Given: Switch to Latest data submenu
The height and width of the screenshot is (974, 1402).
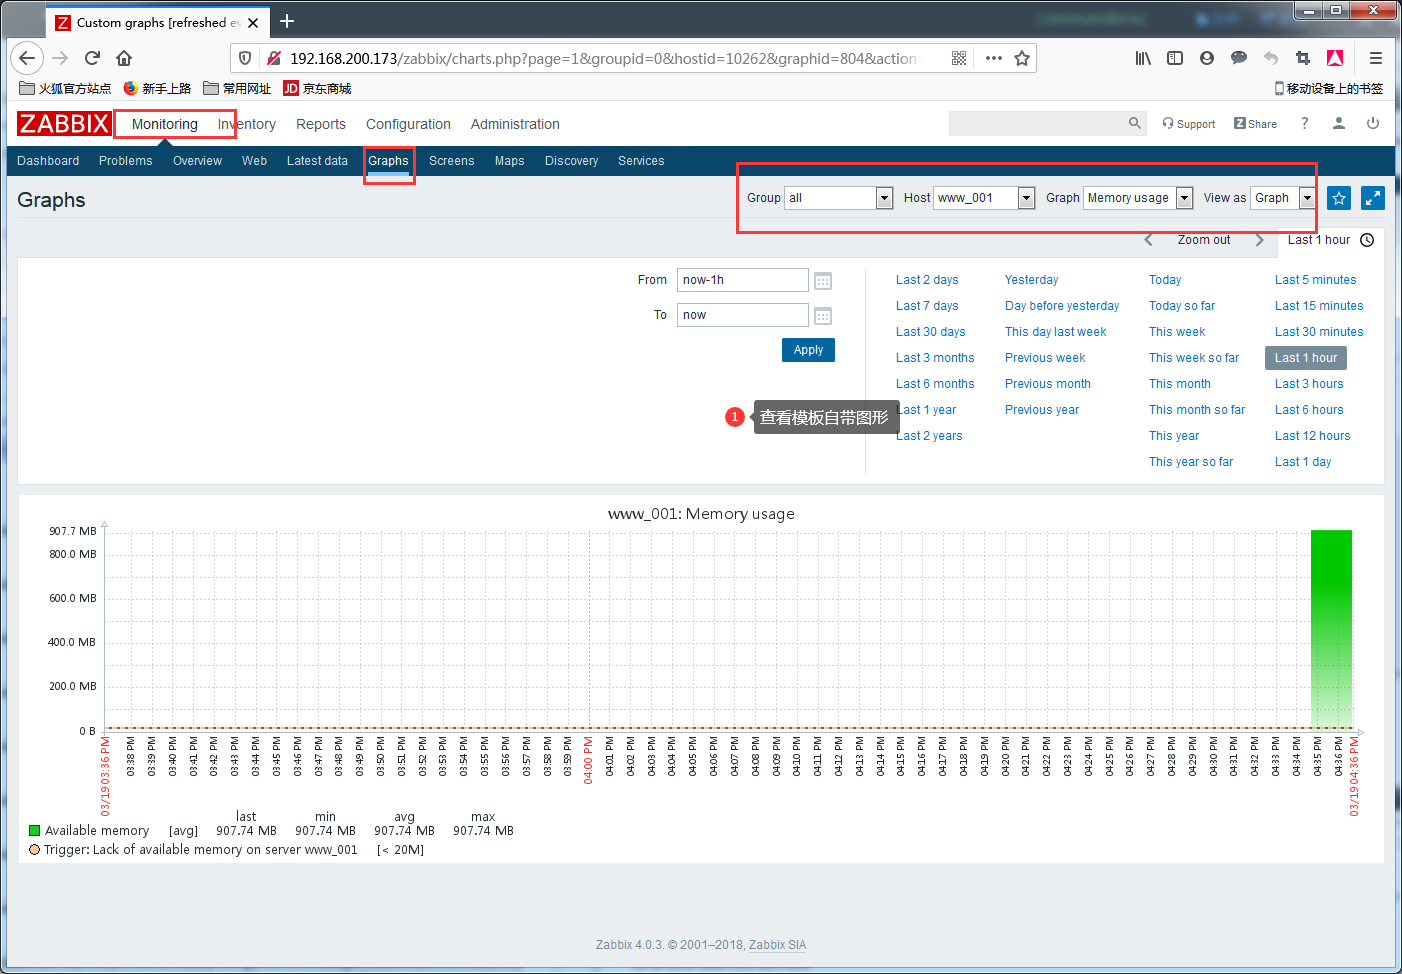Looking at the screenshot, I should 317,161.
